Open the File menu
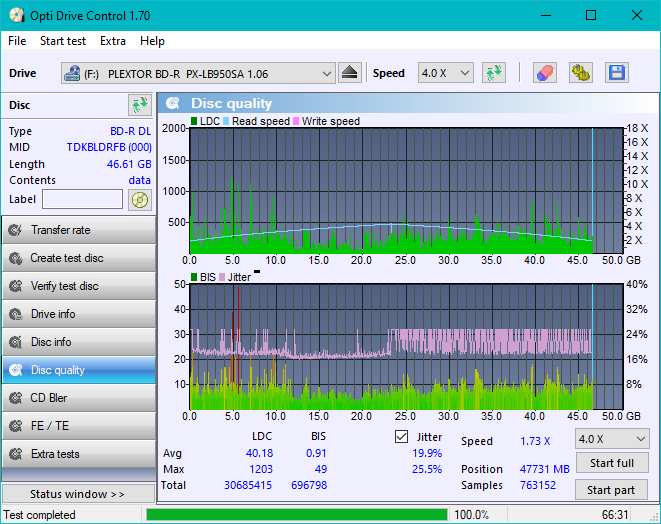 pyautogui.click(x=17, y=41)
